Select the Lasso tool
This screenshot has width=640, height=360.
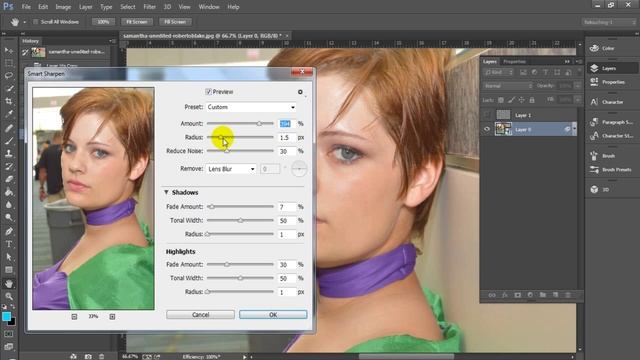[9, 76]
